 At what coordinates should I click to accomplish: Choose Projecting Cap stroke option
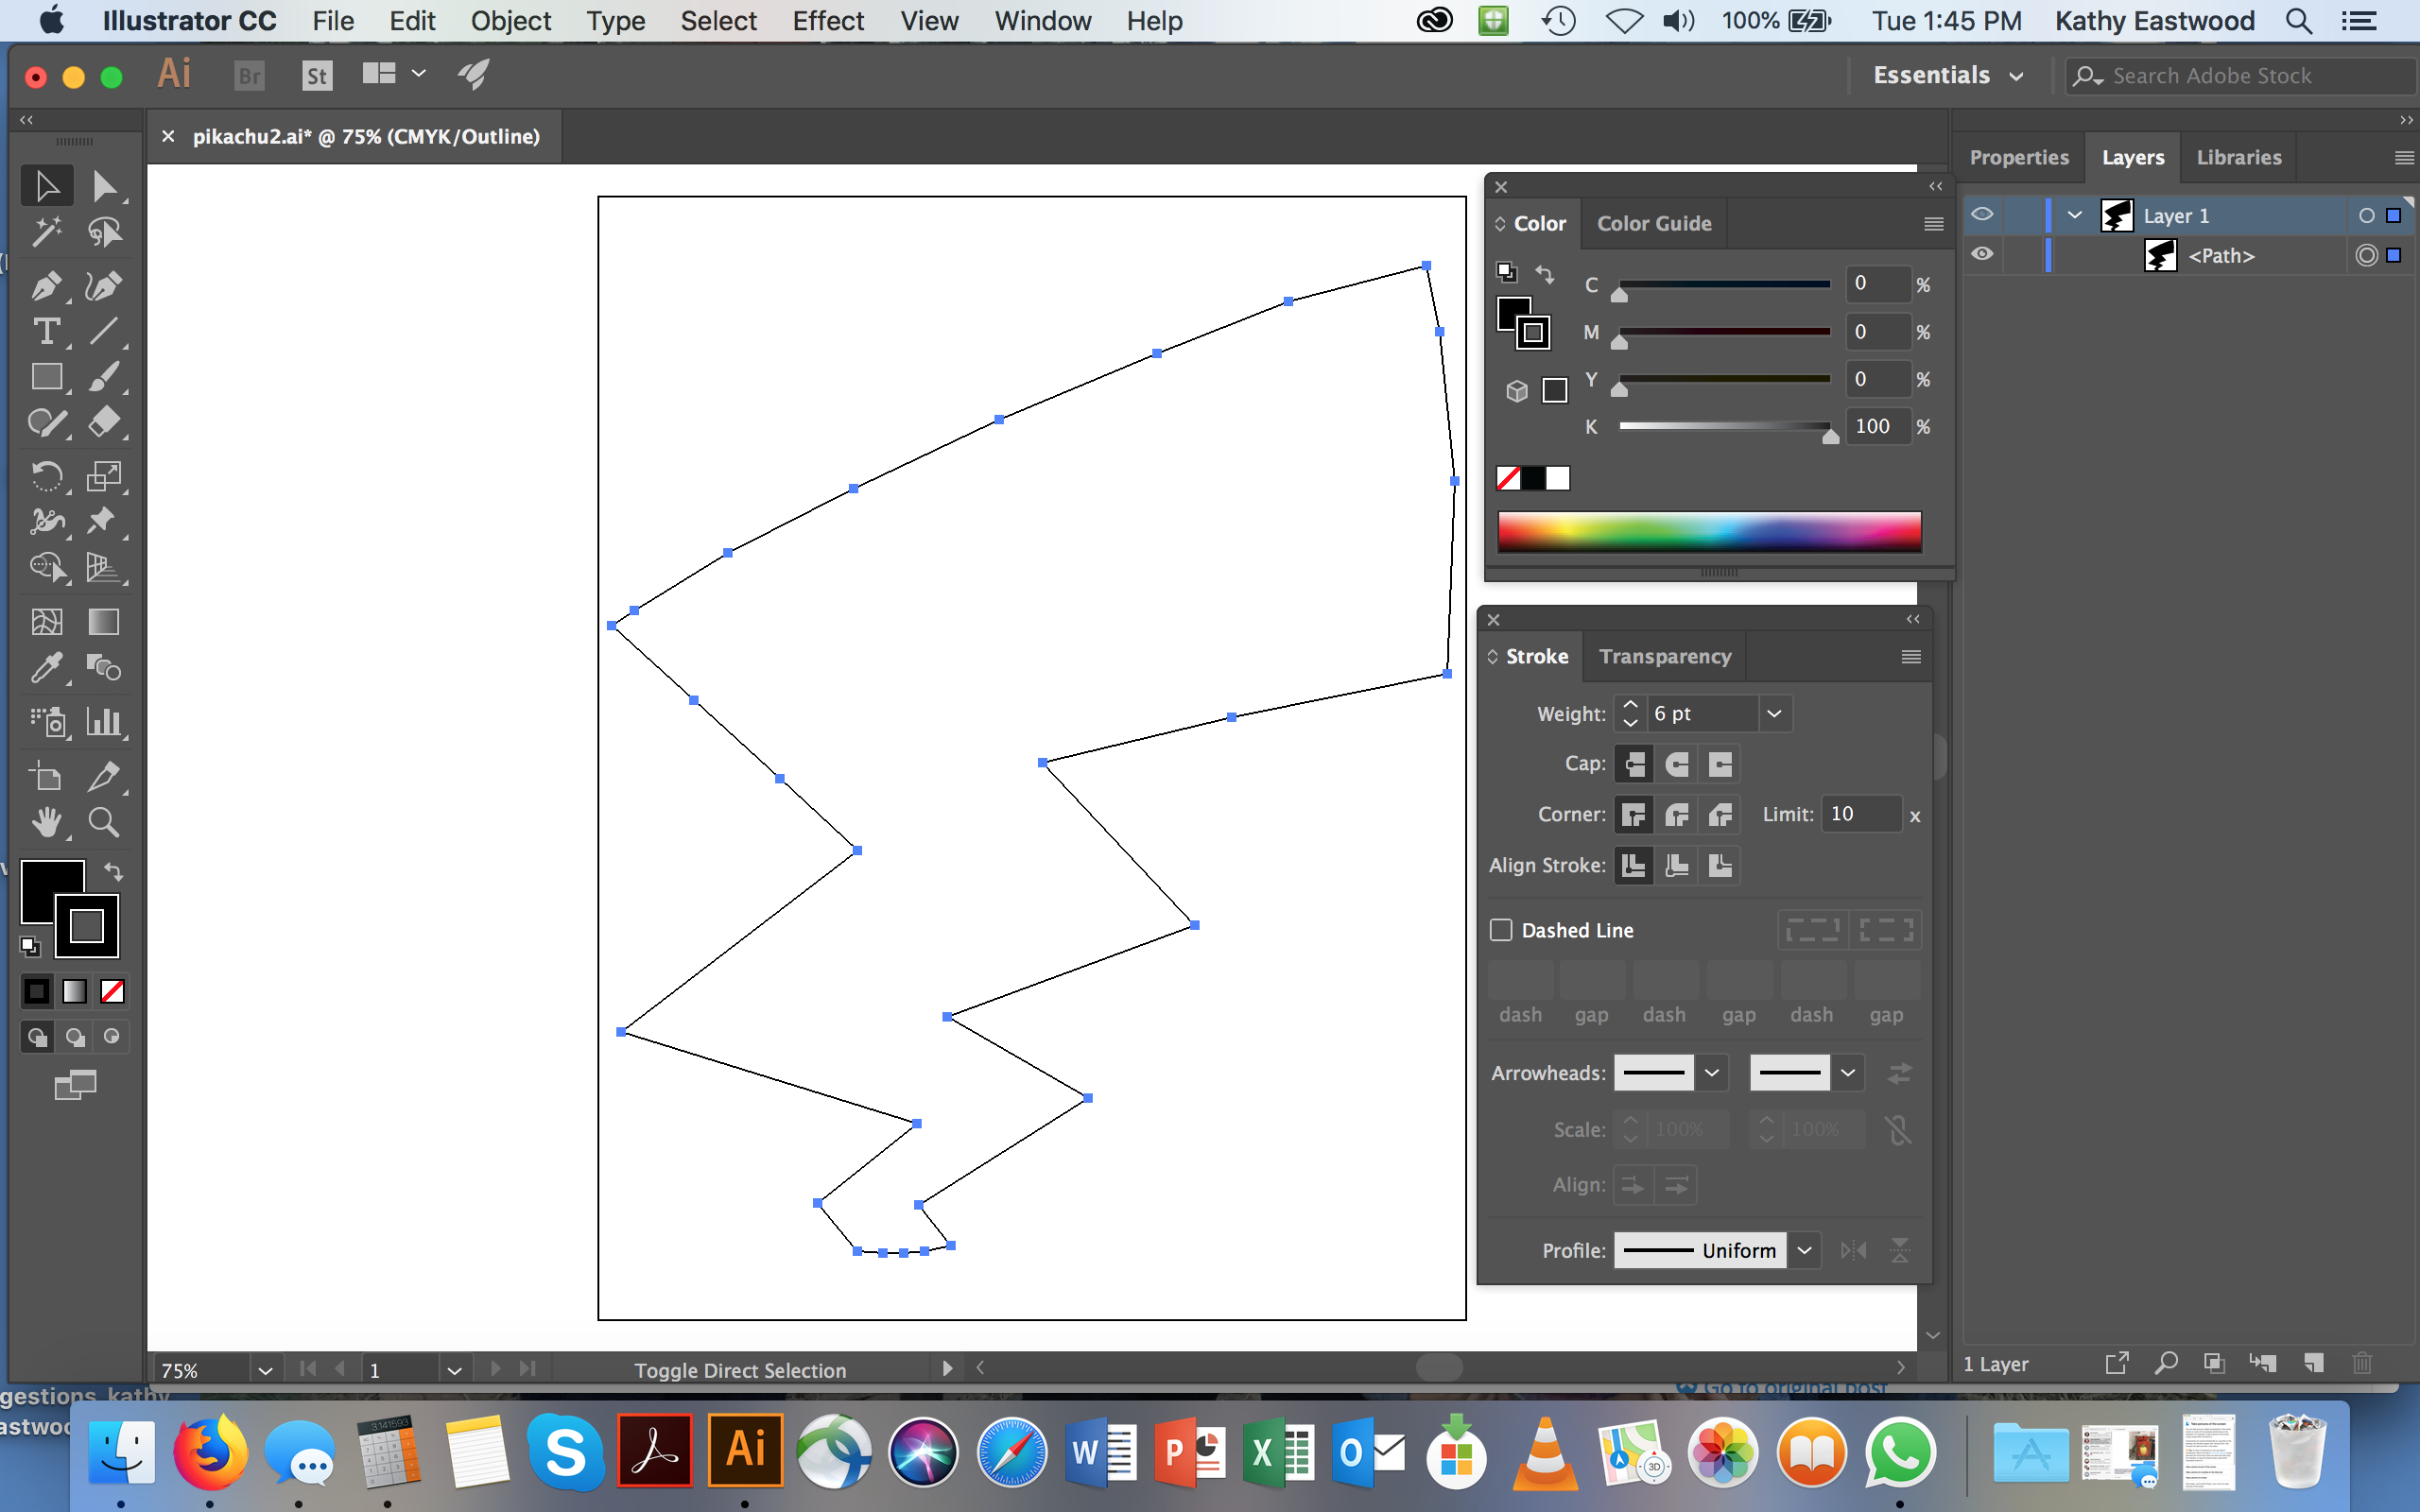(x=1720, y=764)
